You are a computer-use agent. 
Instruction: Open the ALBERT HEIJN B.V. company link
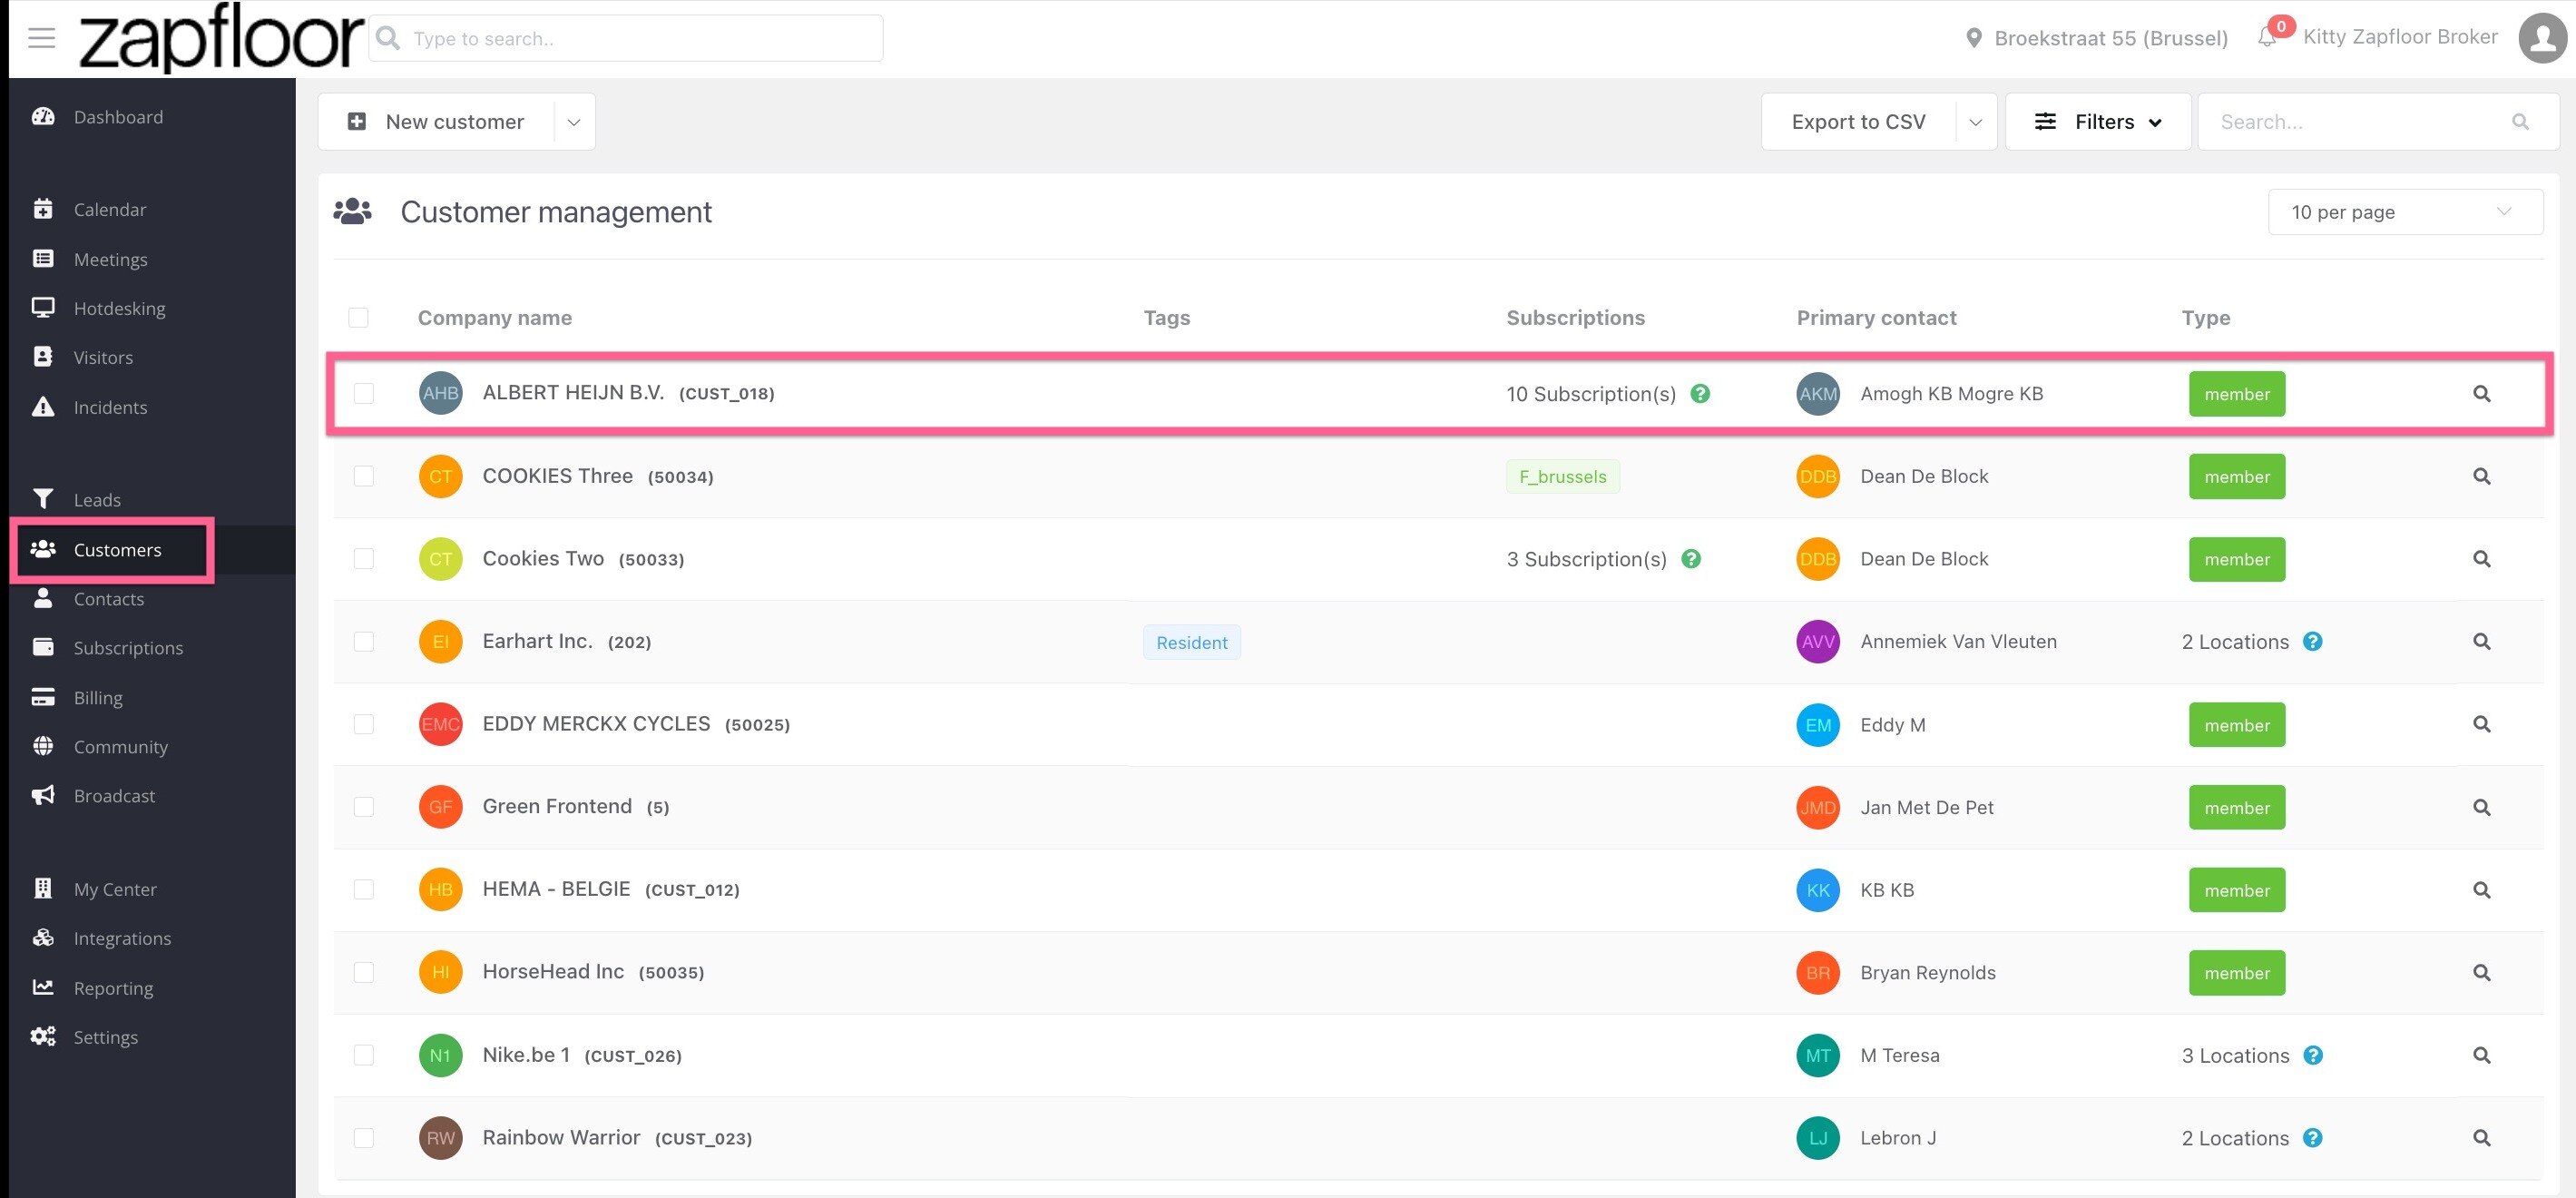[573, 392]
